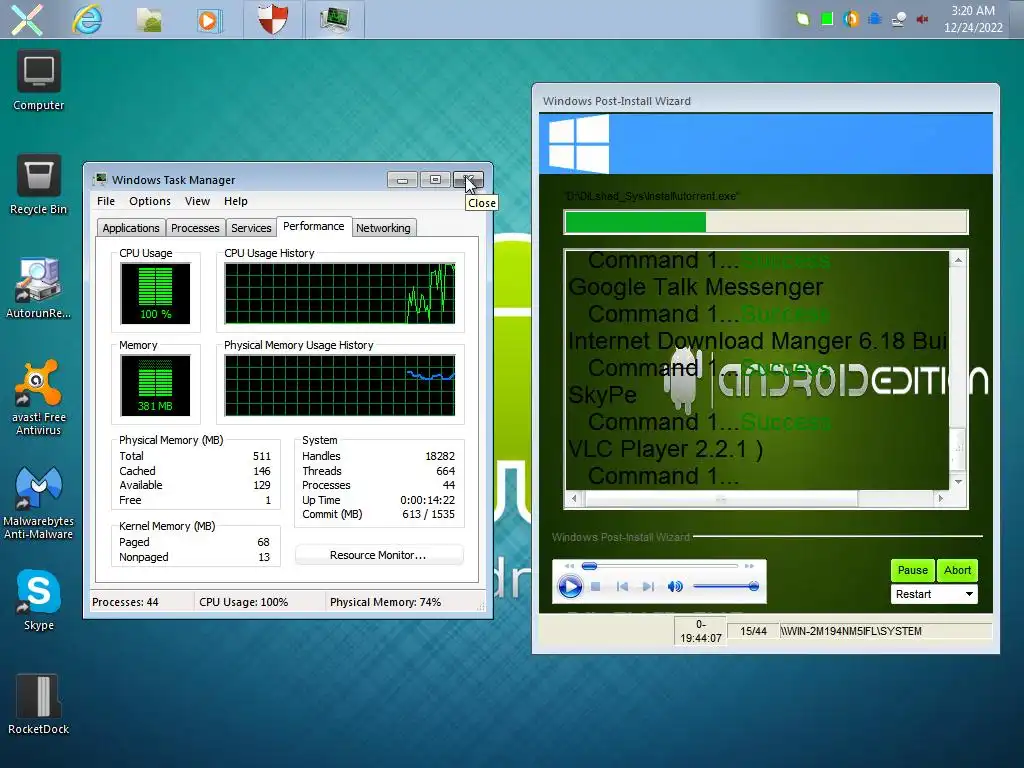Click the rewind icon above seek bar

coord(569,566)
